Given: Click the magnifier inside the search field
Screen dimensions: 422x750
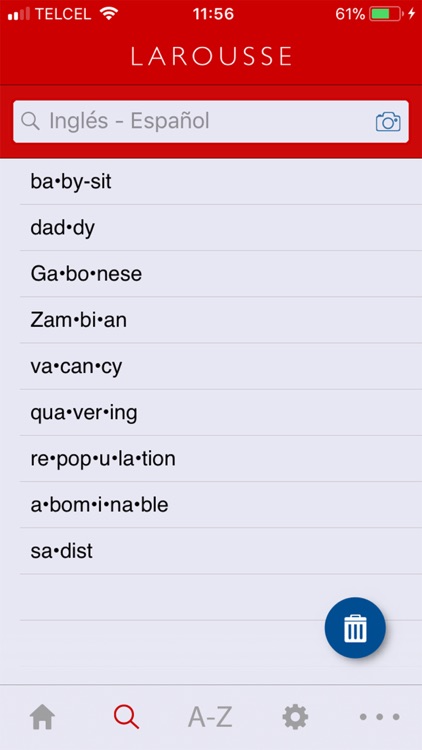Looking at the screenshot, I should click(x=31, y=121).
